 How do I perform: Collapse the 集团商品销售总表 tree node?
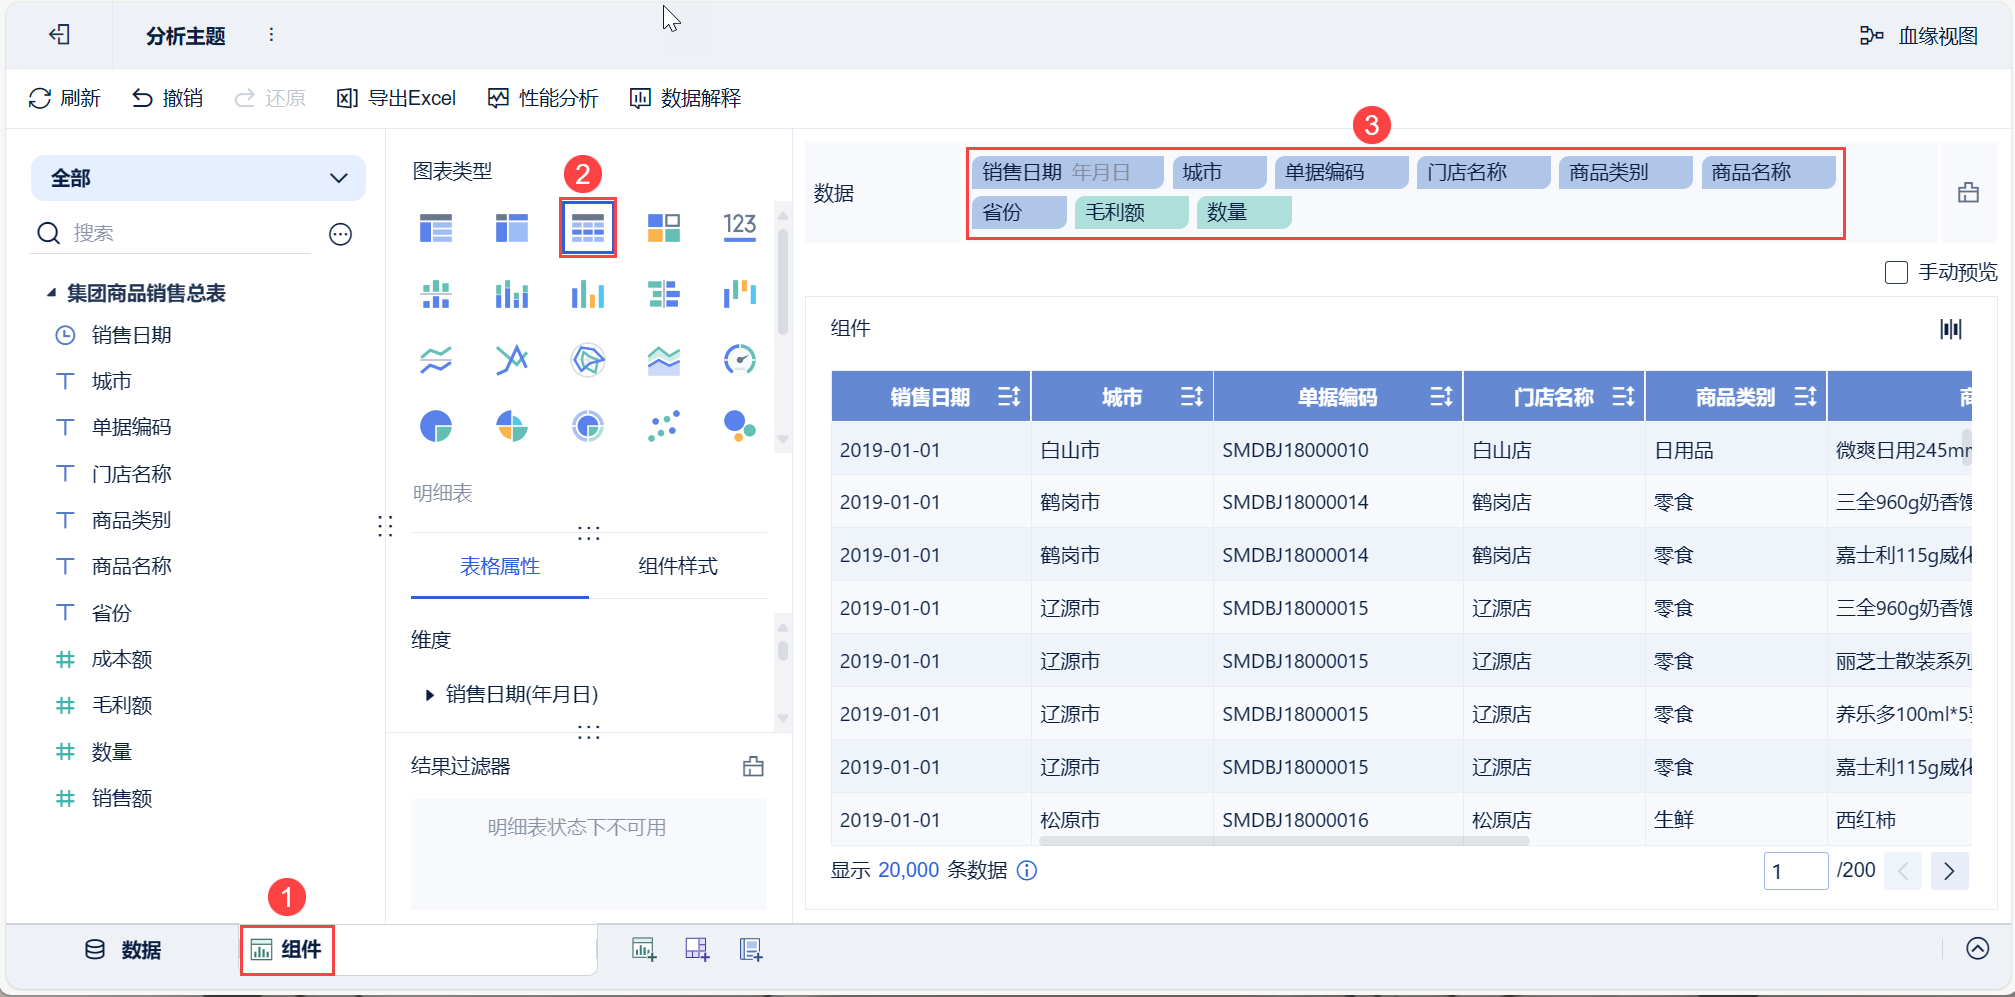pos(51,293)
